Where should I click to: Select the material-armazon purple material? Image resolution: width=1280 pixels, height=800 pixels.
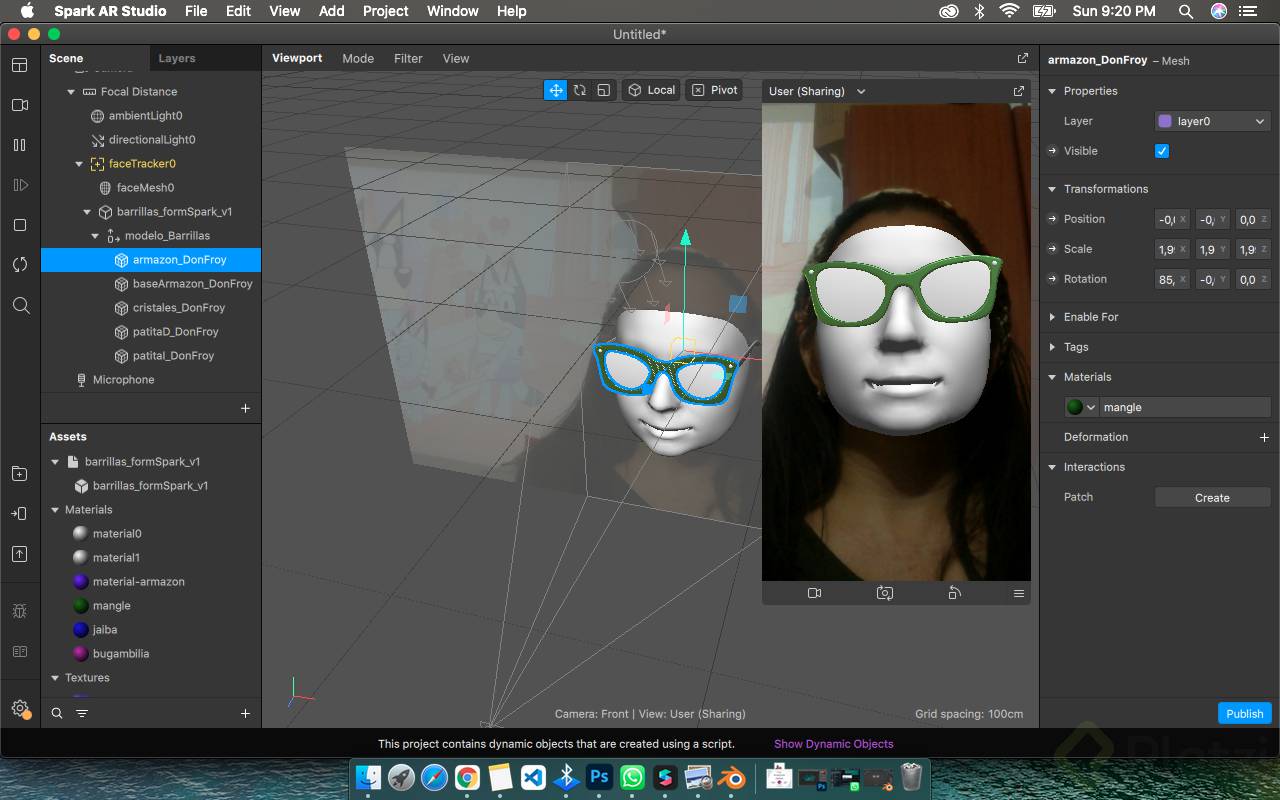click(138, 582)
